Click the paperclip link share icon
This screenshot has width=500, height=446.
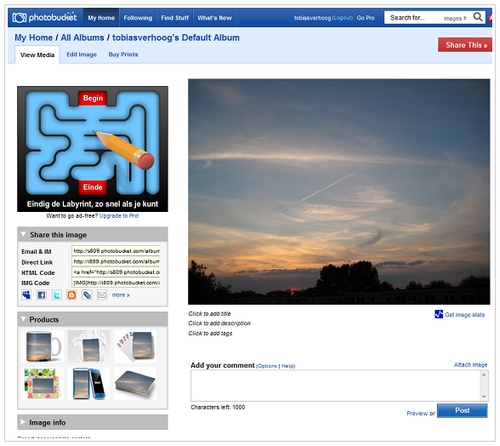point(87,295)
